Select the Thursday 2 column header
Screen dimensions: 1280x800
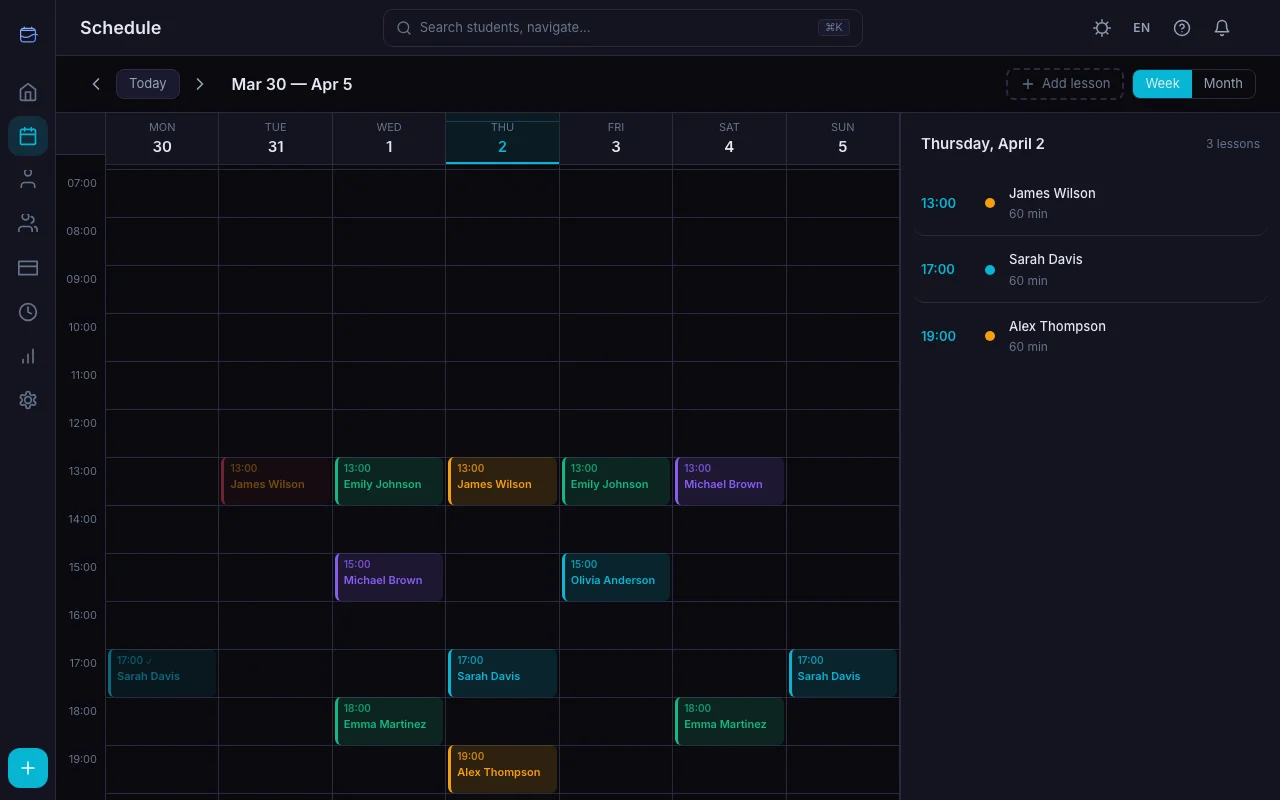pos(502,138)
